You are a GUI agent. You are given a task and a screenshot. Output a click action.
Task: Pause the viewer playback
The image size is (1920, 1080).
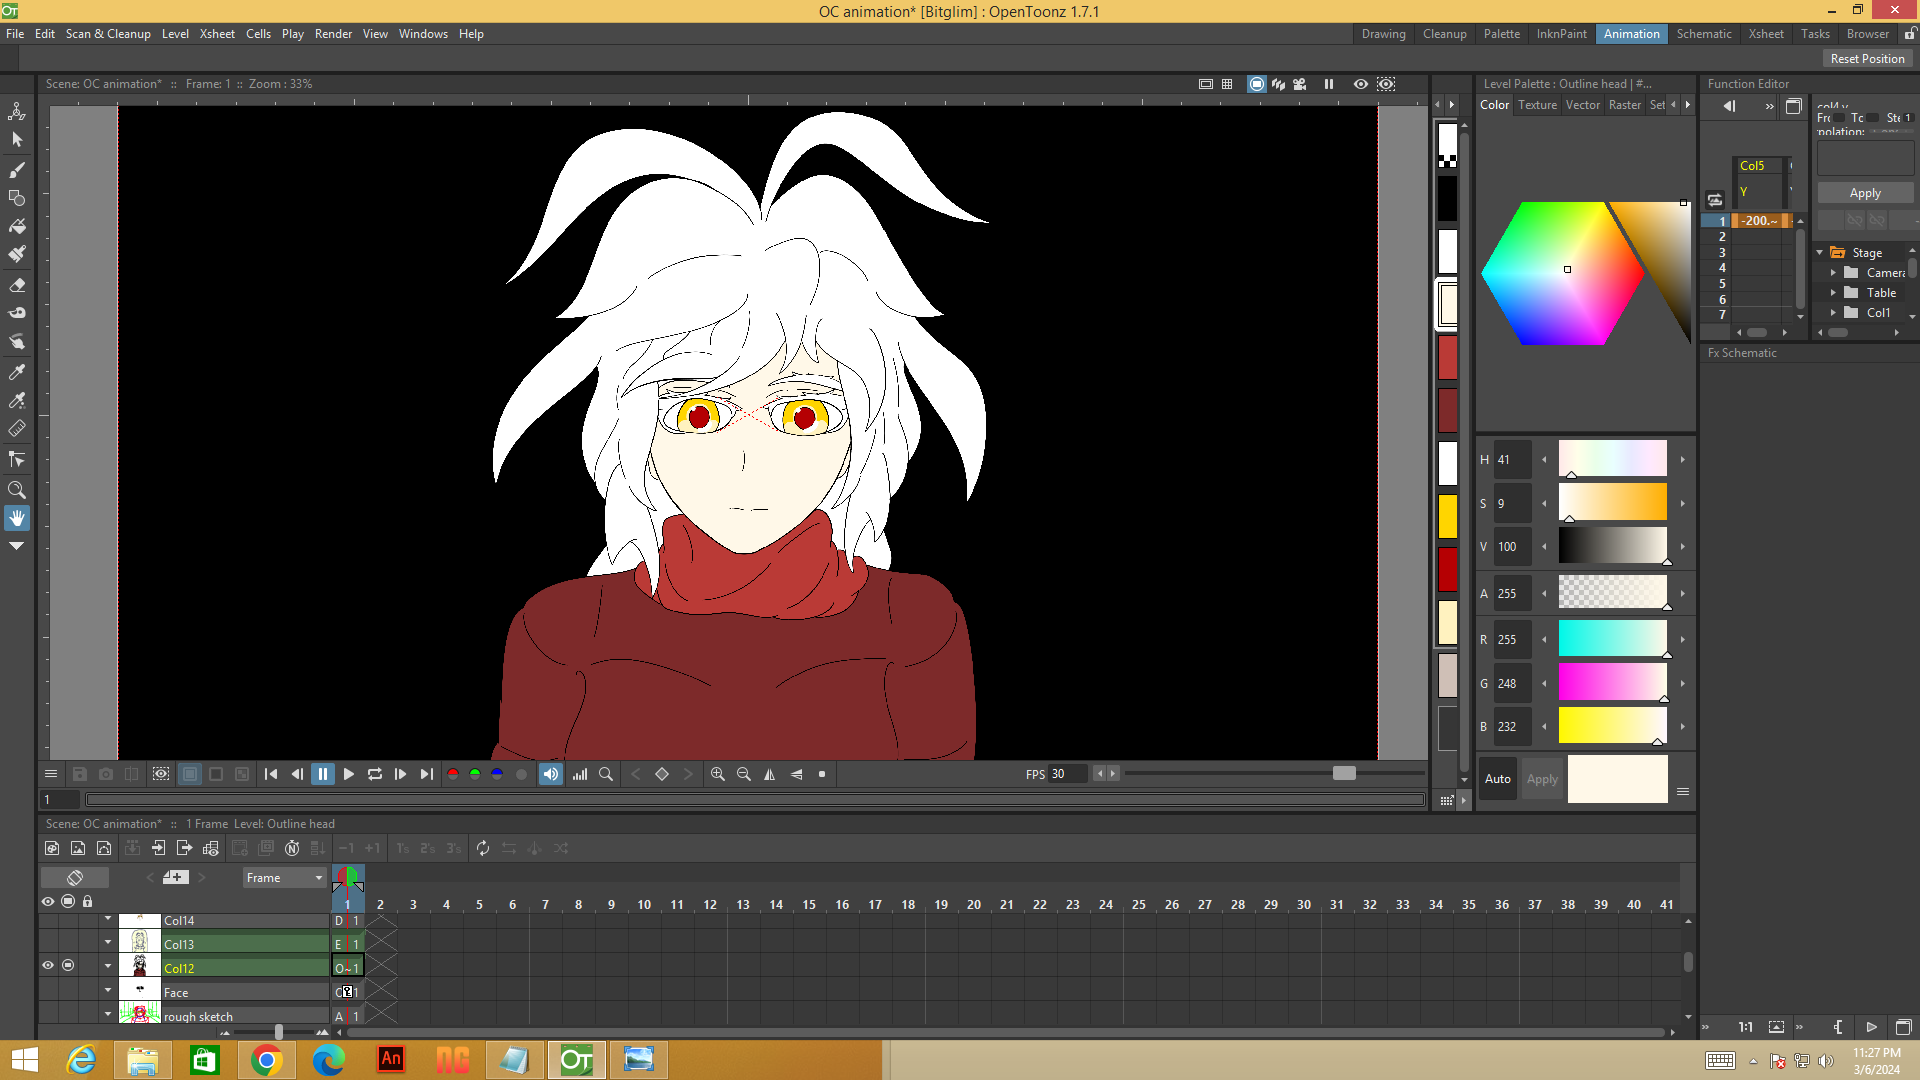[x=323, y=774]
